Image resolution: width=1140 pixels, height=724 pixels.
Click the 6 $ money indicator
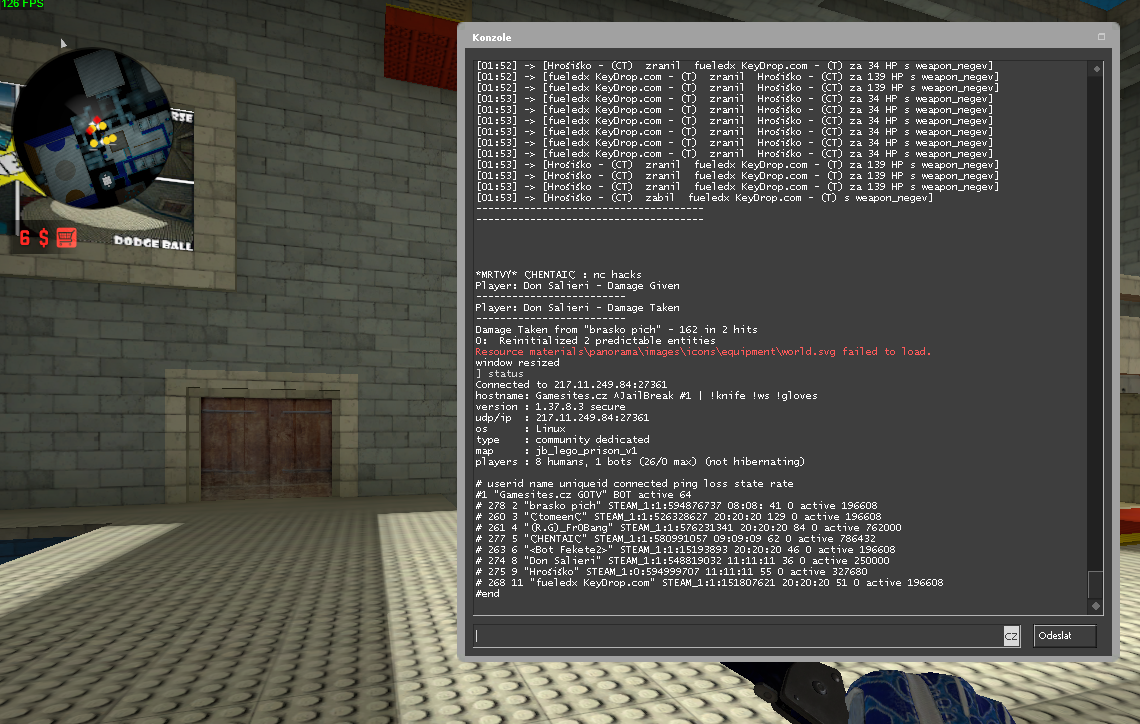pos(34,237)
